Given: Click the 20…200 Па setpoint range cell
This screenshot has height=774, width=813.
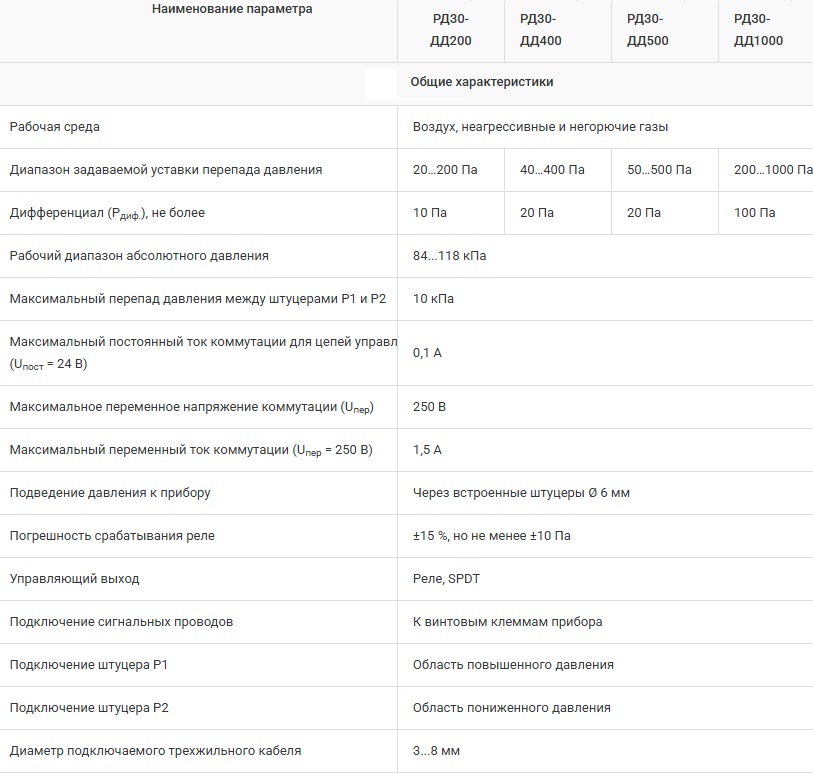Looking at the screenshot, I should (445, 170).
